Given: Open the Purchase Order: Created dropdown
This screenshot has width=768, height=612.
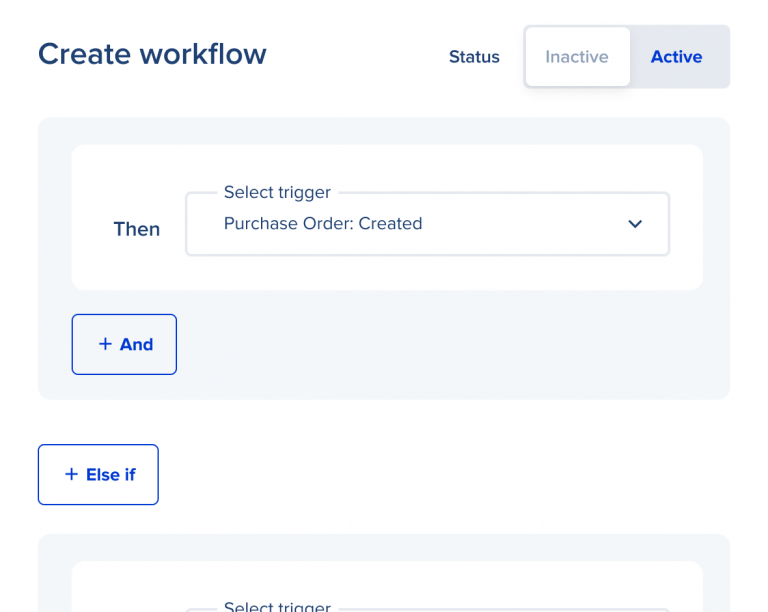Looking at the screenshot, I should pyautogui.click(x=427, y=224).
